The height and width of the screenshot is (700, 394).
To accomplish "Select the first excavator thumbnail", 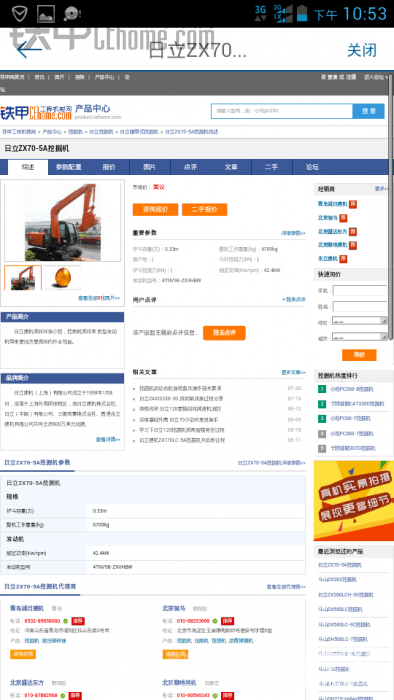I will (x=23, y=278).
